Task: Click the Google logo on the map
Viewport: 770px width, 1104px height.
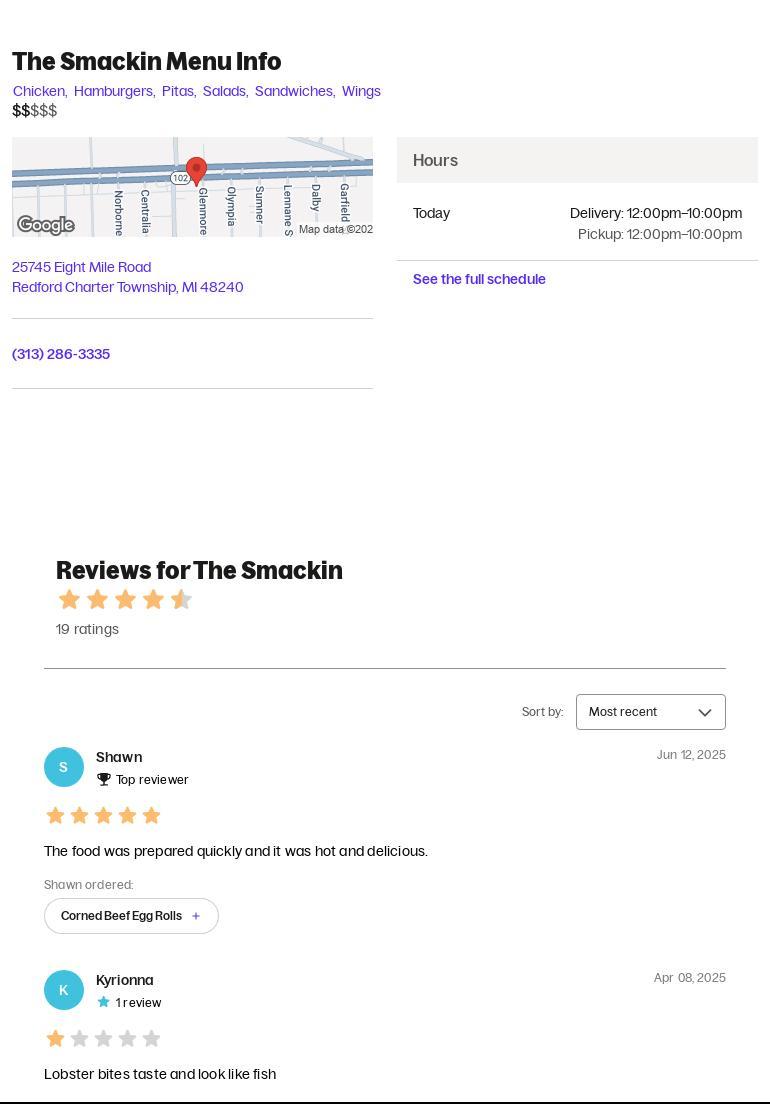Action: point(46,225)
